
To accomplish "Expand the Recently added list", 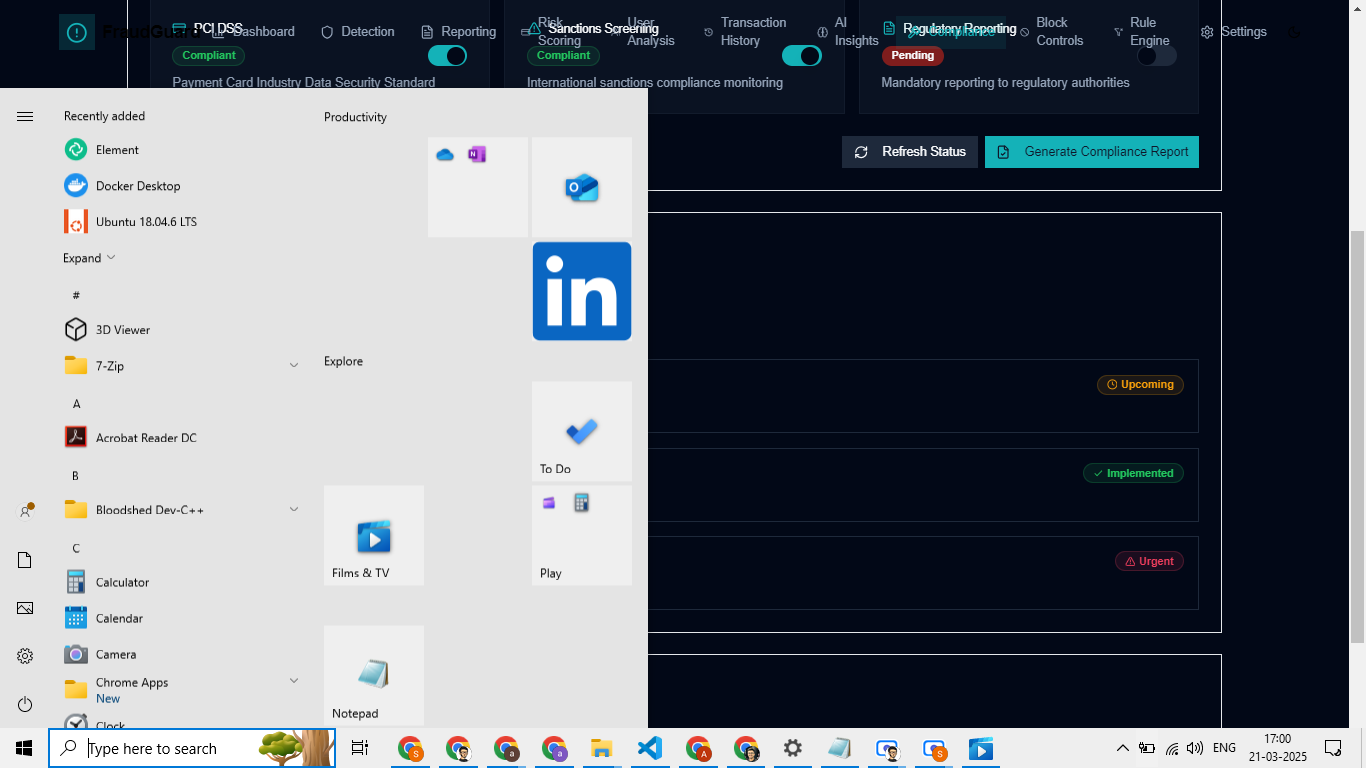I will pyautogui.click(x=90, y=258).
